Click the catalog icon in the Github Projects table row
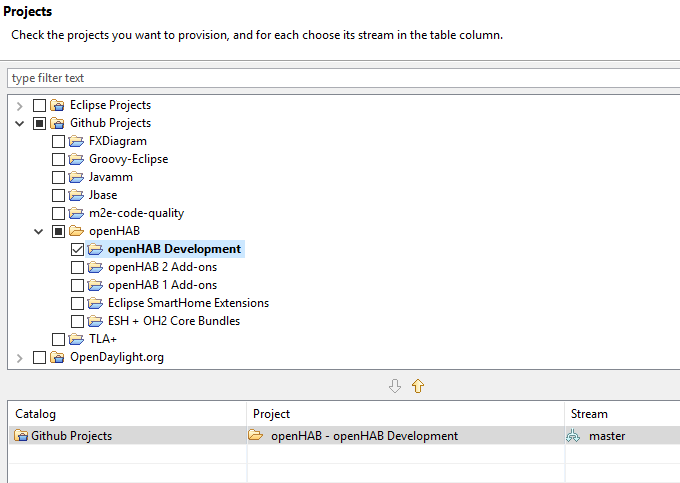680x483 pixels. click(x=20, y=435)
